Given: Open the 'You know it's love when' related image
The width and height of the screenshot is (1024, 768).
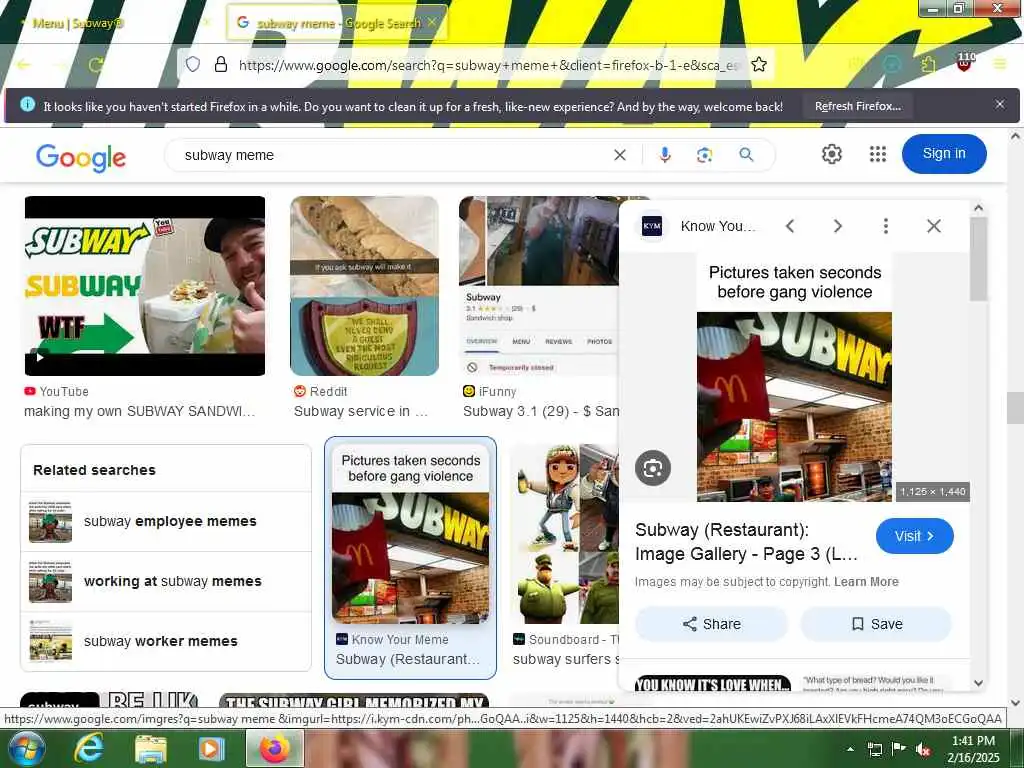Looking at the screenshot, I should coord(712,682).
